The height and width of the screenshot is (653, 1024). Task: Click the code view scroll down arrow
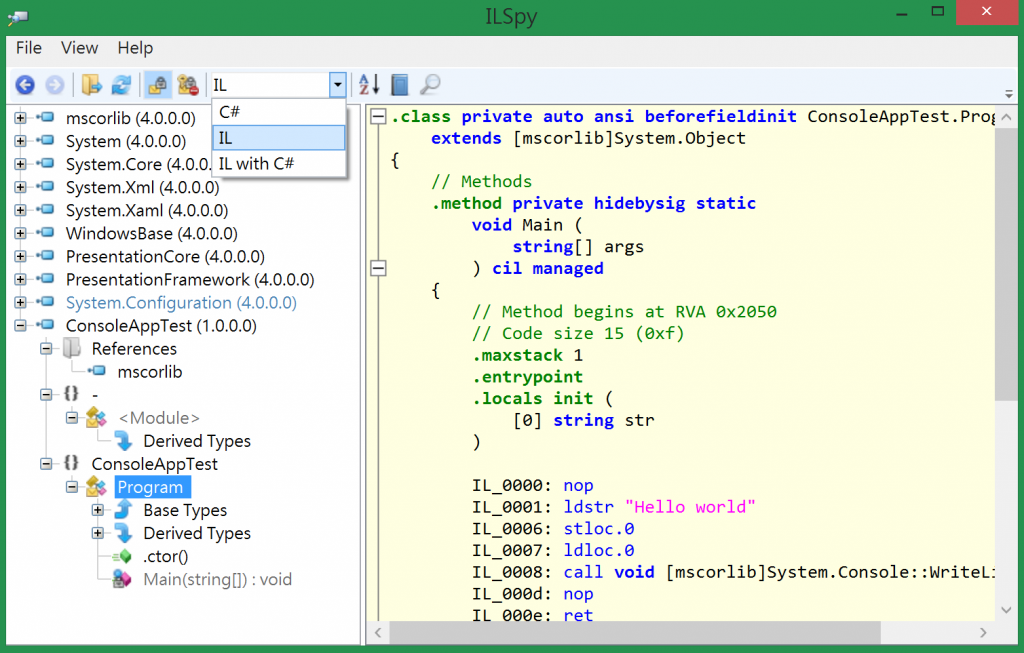coord(1006,610)
